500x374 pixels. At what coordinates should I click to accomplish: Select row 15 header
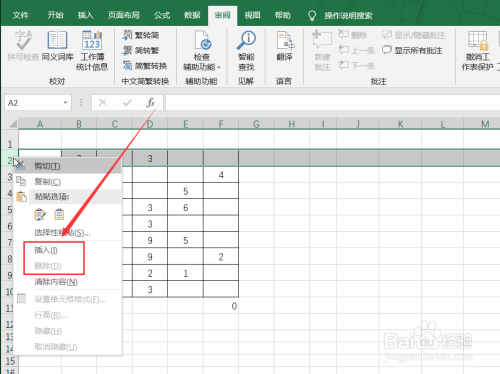tap(10, 361)
